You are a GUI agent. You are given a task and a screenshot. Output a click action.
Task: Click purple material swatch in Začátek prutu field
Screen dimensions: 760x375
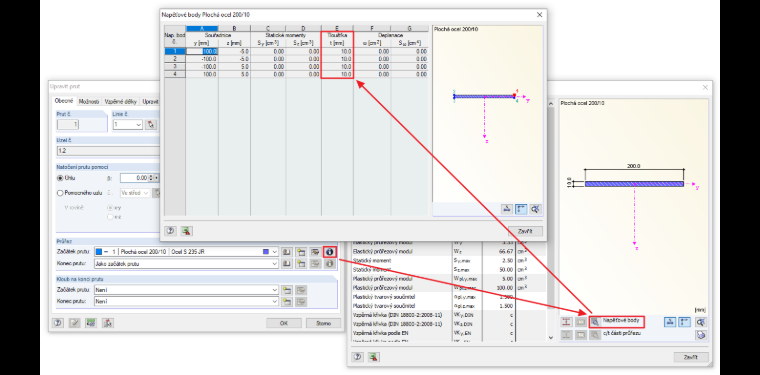[265, 252]
